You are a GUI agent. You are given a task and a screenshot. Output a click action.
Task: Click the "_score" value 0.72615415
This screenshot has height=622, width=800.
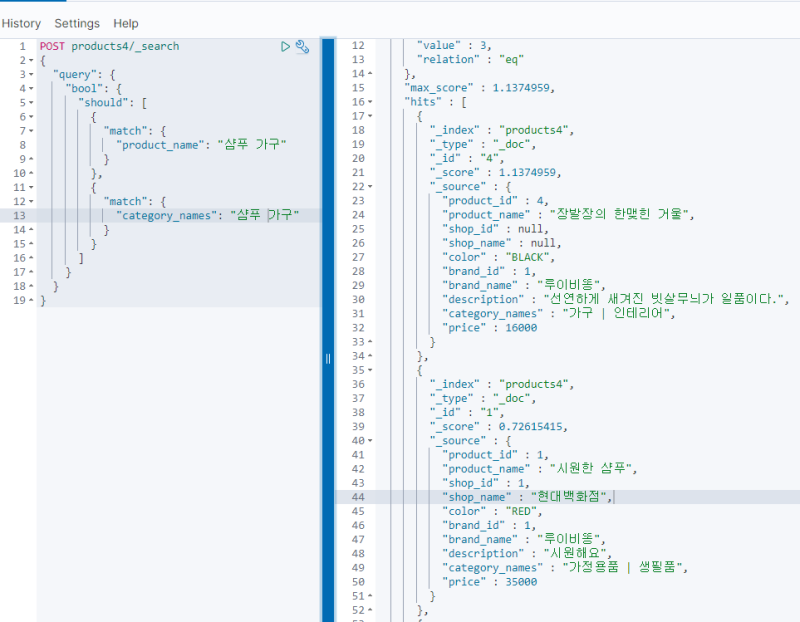(x=531, y=427)
